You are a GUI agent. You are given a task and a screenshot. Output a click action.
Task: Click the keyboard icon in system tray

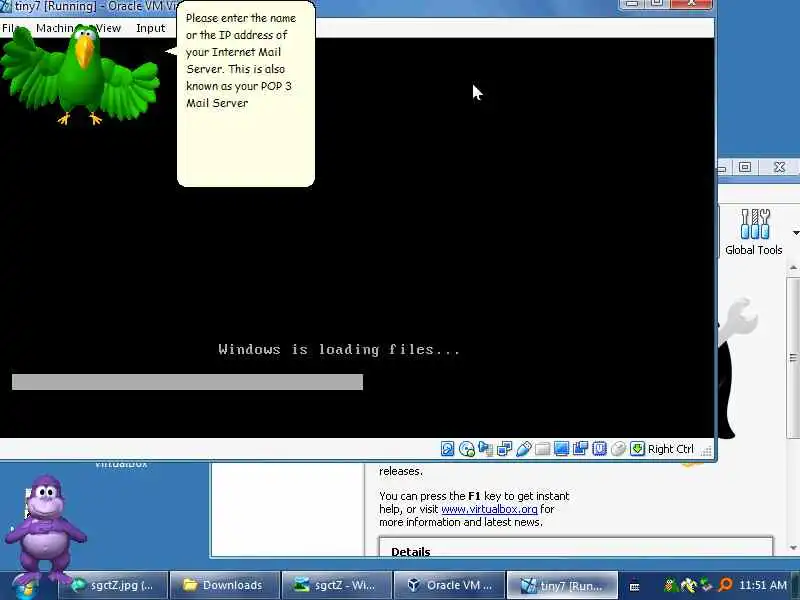click(634, 587)
